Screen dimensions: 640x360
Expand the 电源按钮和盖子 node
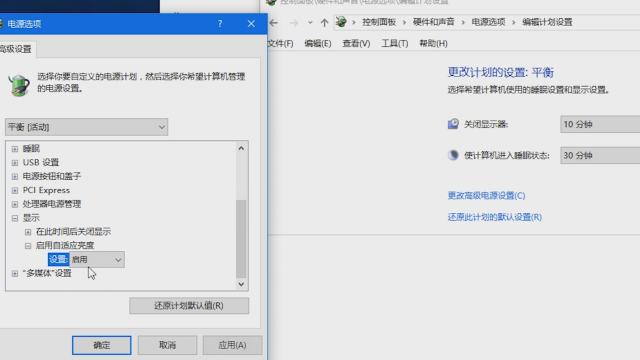click(x=15, y=177)
